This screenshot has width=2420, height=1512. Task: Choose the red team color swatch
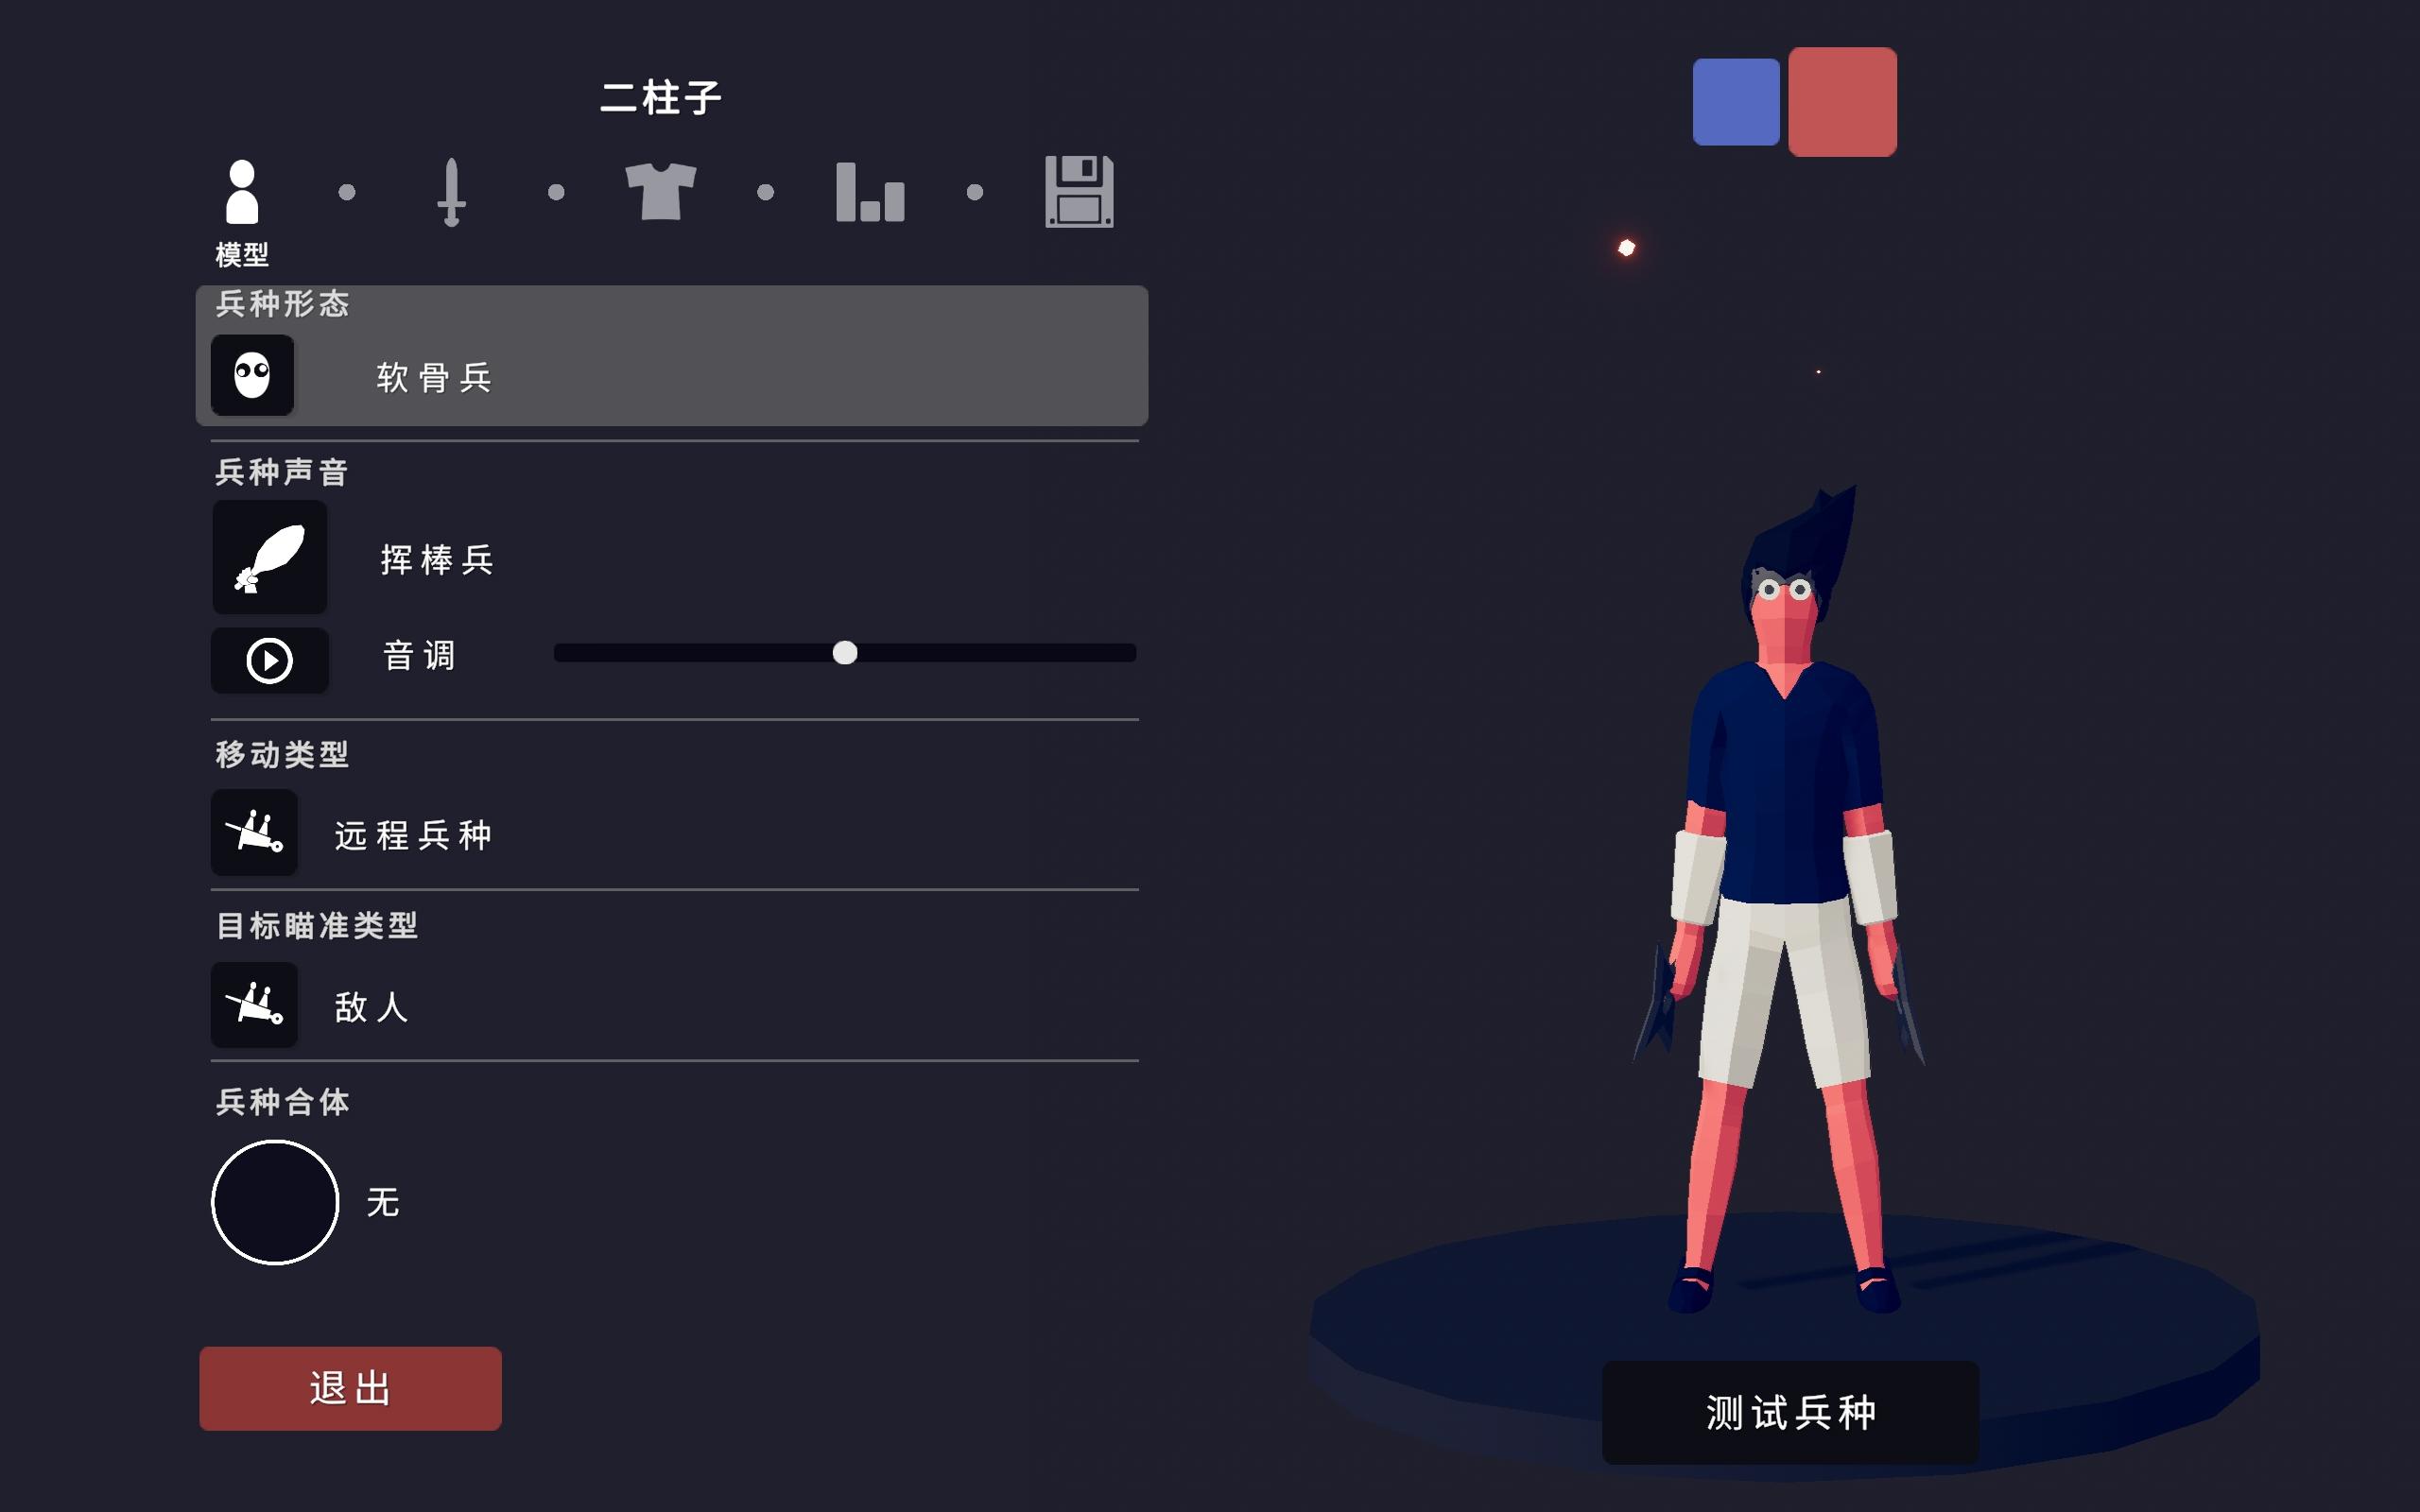pos(1842,102)
